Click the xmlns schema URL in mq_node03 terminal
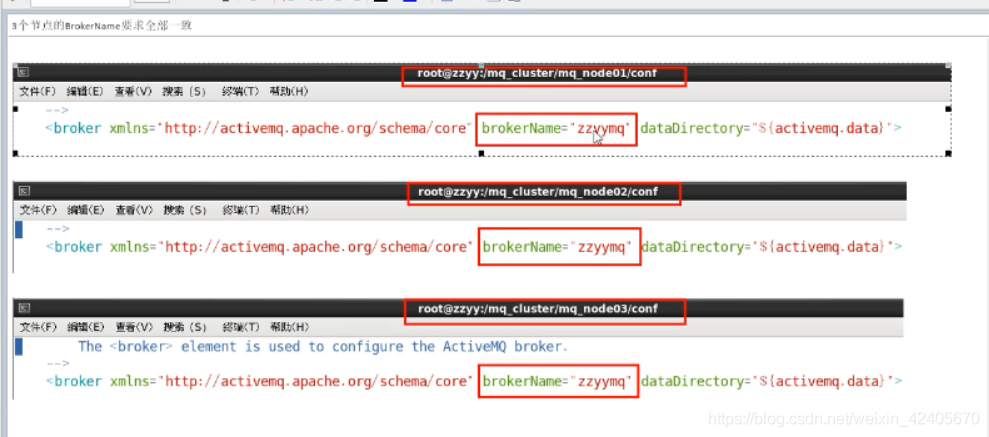Image resolution: width=989 pixels, height=437 pixels. point(315,382)
